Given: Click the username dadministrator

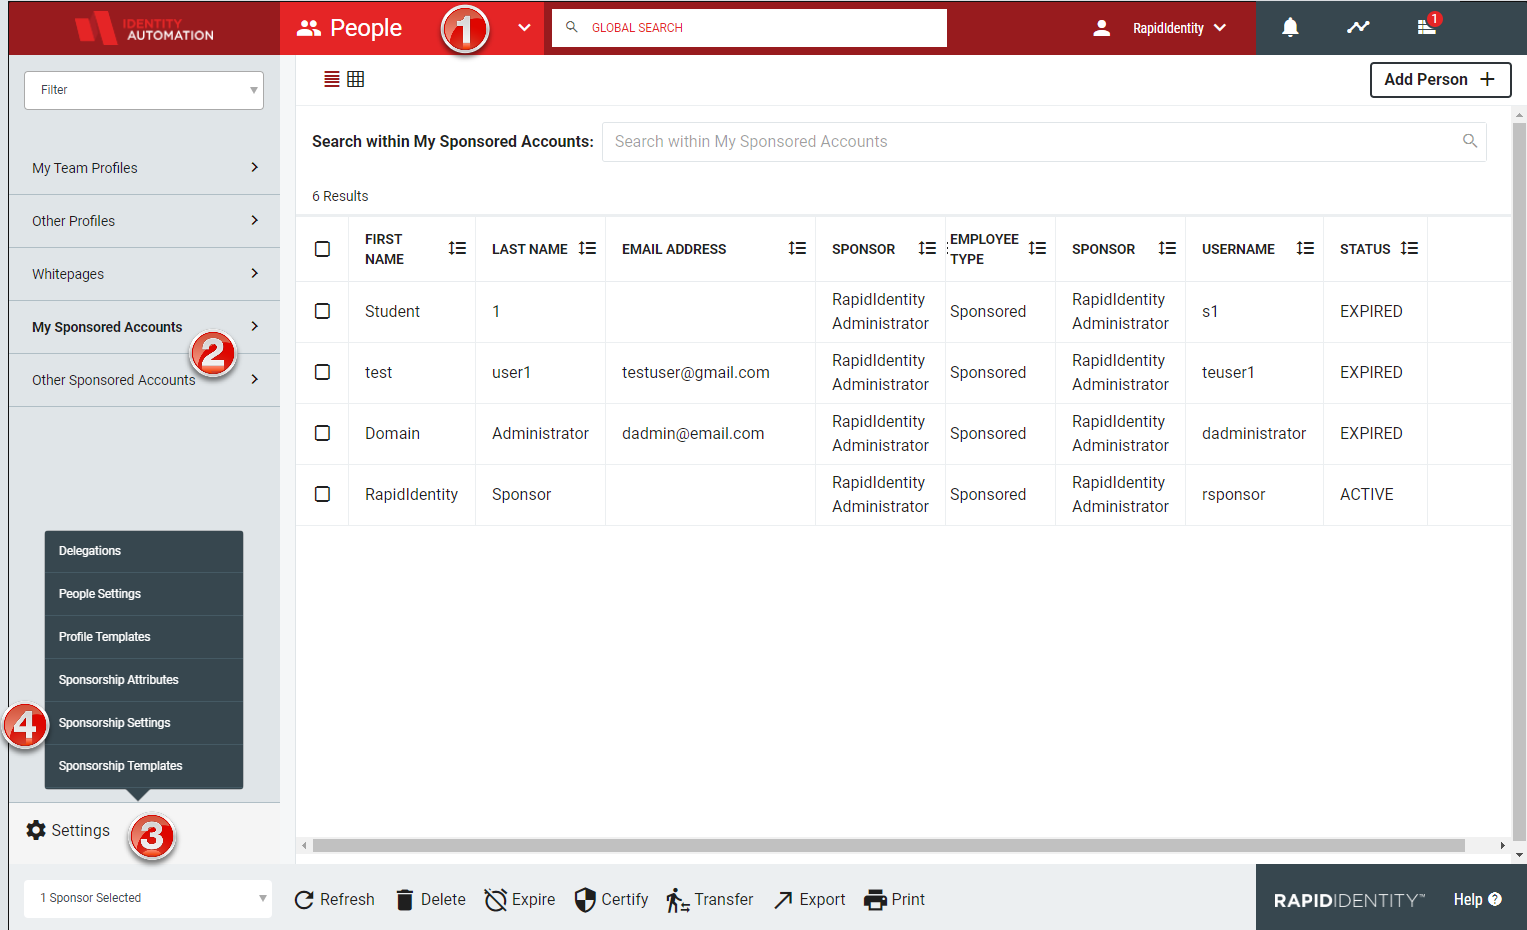Looking at the screenshot, I should click(1254, 433).
